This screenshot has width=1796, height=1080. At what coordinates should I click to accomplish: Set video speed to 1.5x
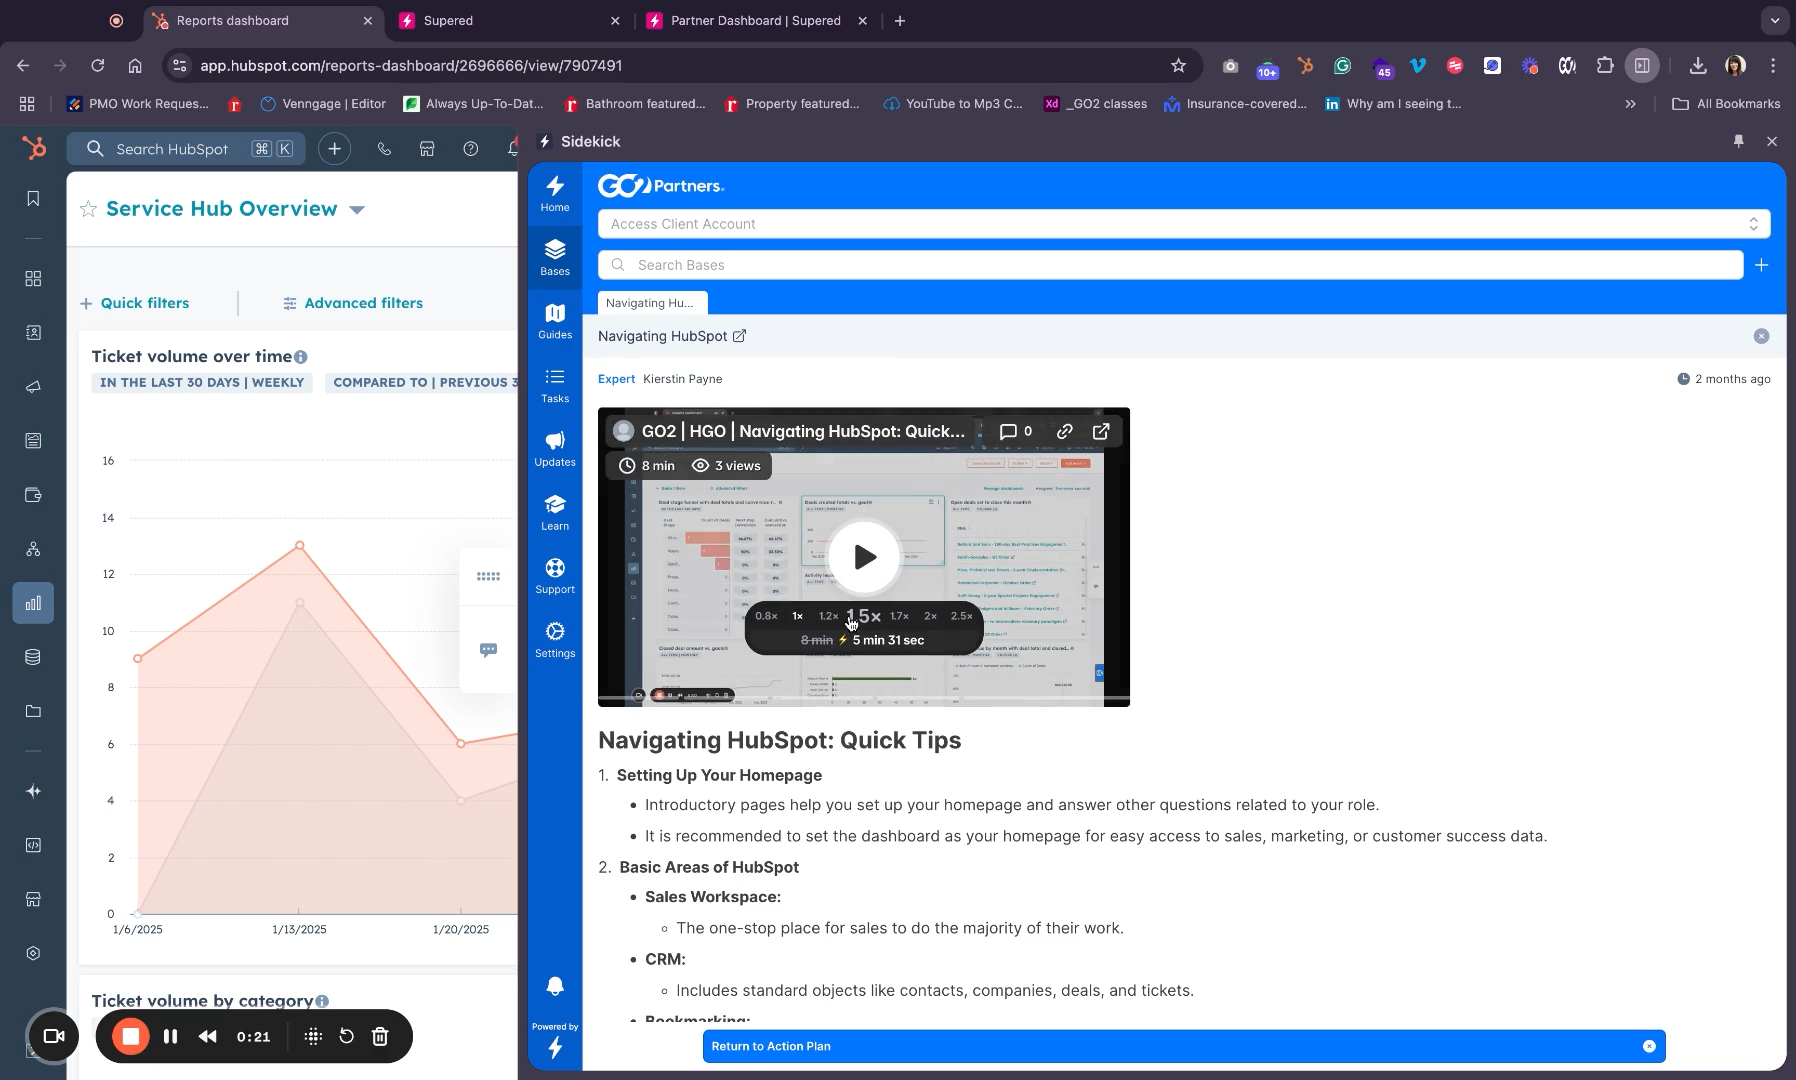pyautogui.click(x=863, y=616)
